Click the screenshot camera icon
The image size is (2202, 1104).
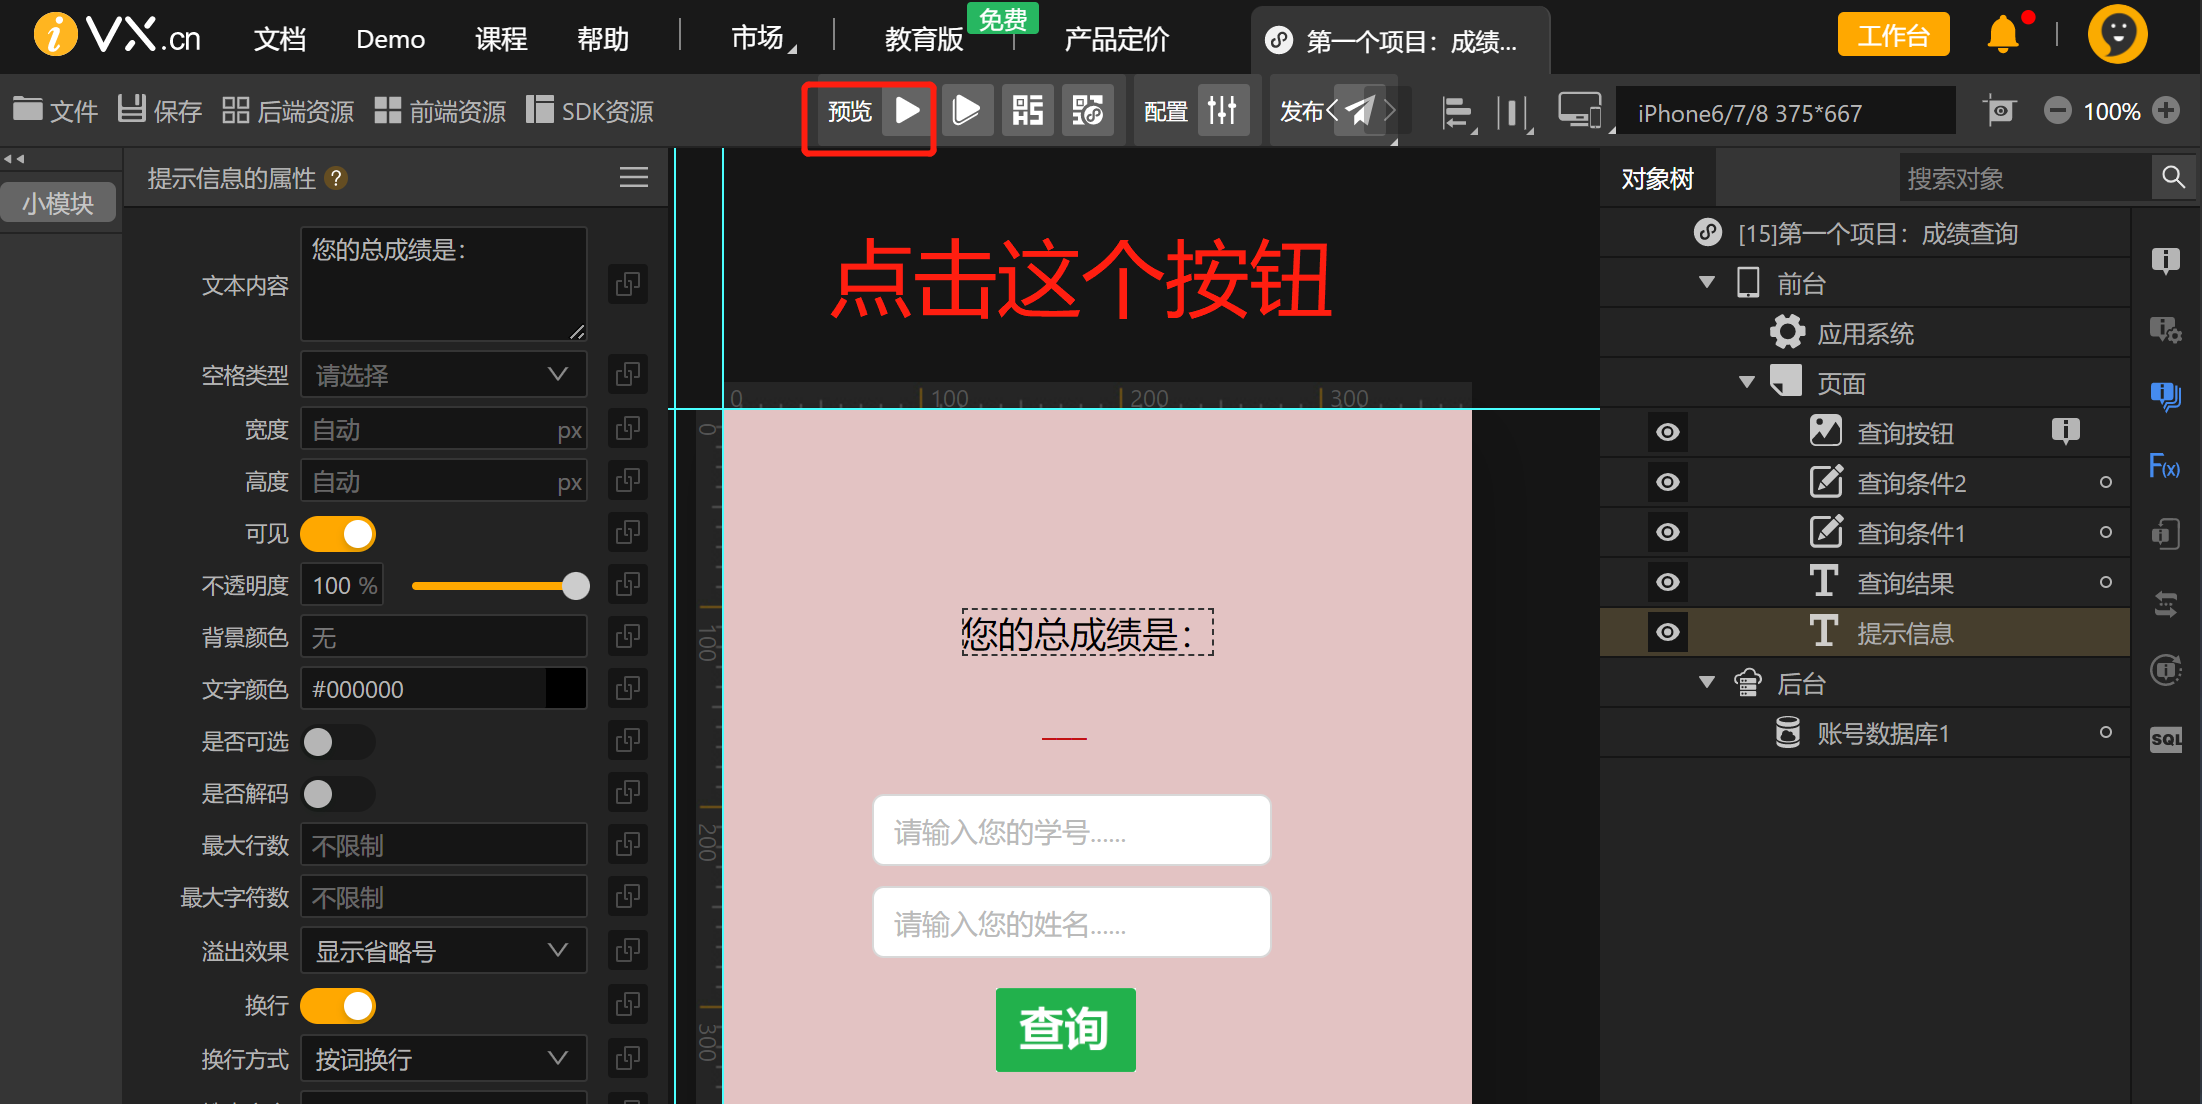point(1999,110)
